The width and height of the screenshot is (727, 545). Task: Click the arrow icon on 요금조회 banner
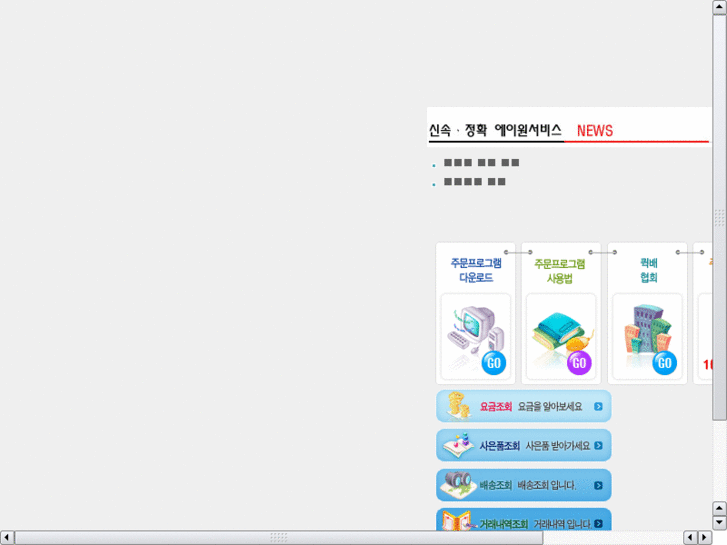click(598, 406)
